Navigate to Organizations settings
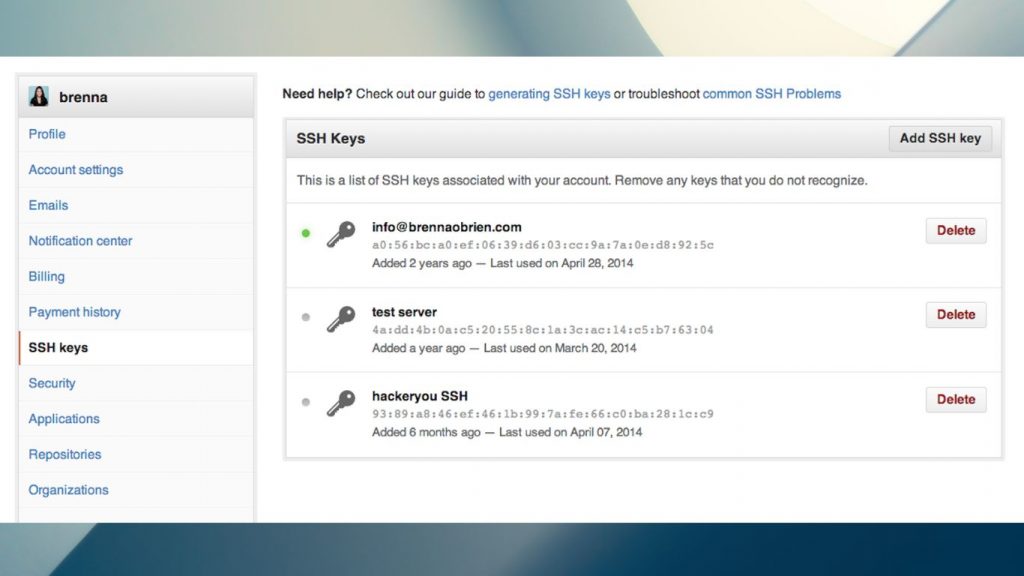The width and height of the screenshot is (1024, 576). point(68,489)
